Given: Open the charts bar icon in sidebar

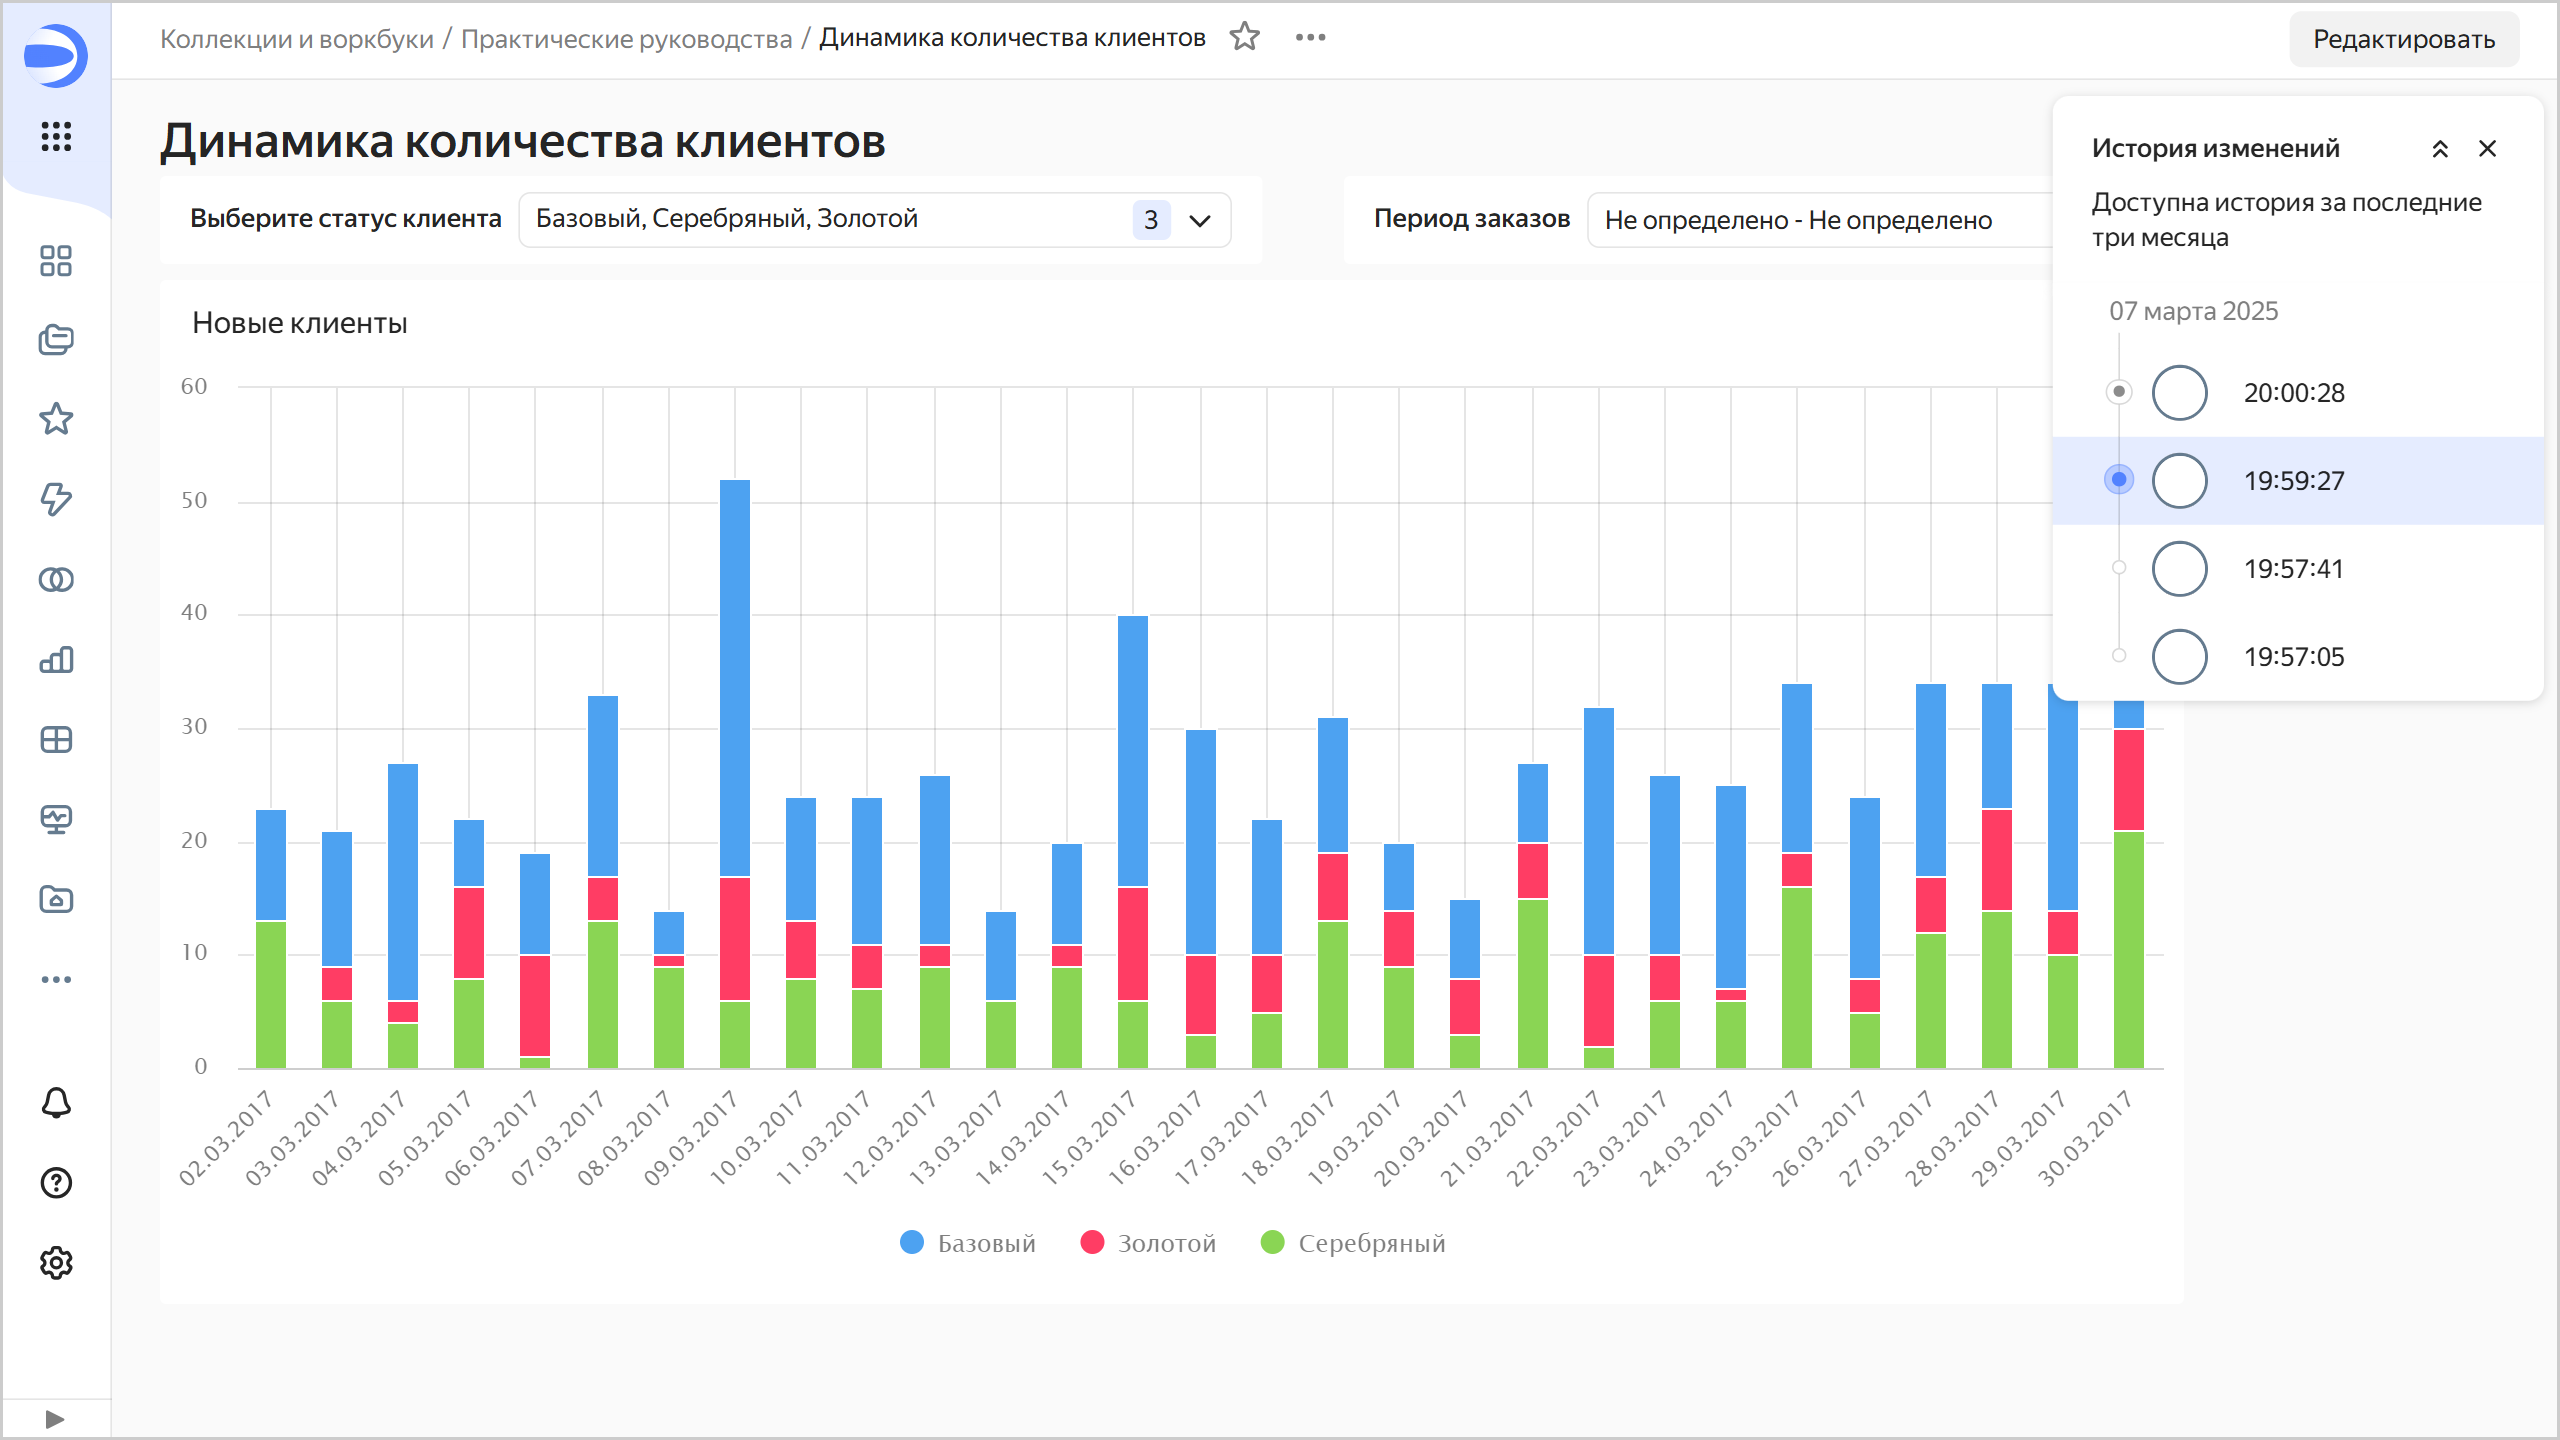Looking at the screenshot, I should pos(56,660).
